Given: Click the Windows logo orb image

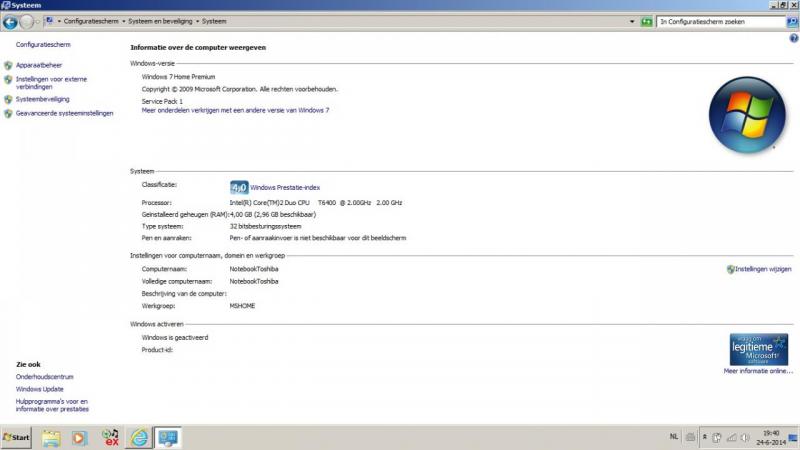Looking at the screenshot, I should (747, 115).
